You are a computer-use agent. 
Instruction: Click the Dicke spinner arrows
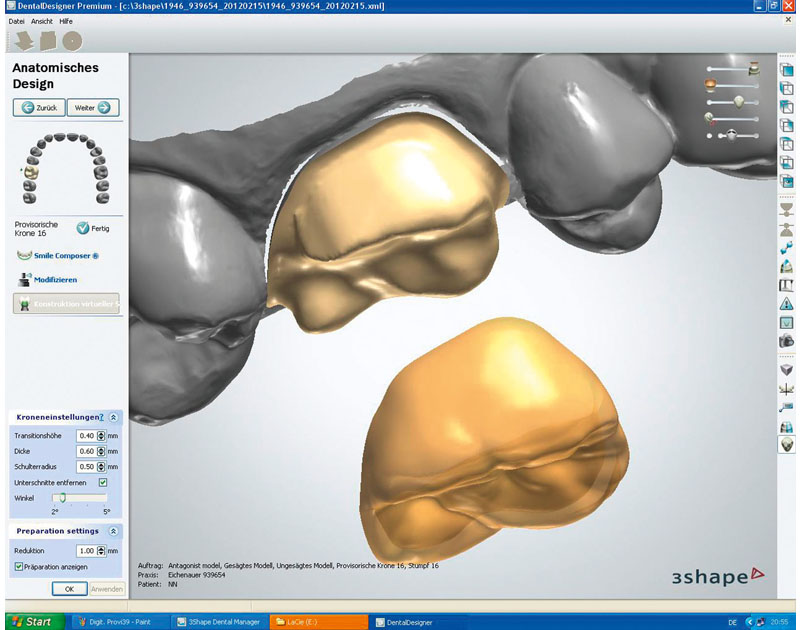click(x=101, y=451)
